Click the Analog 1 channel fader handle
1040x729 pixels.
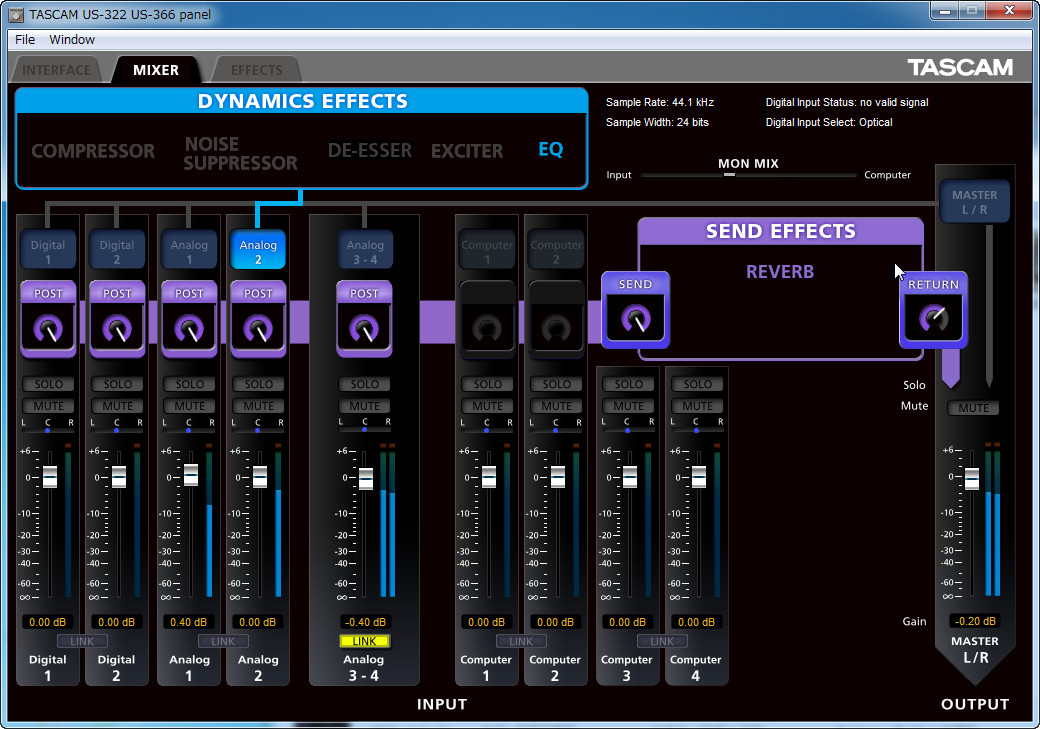point(190,475)
